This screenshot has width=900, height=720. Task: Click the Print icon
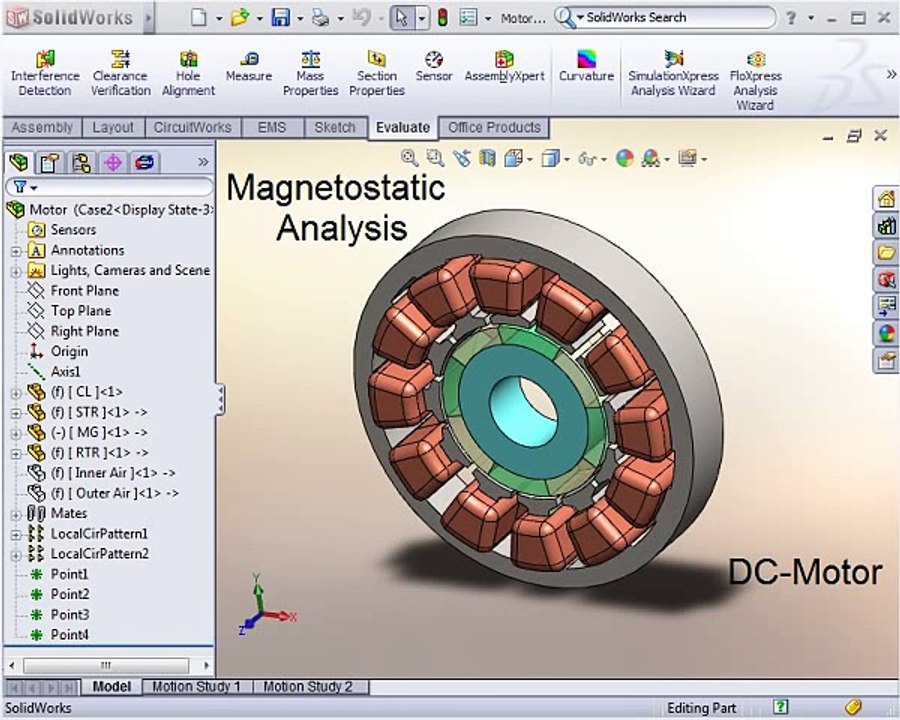320,18
